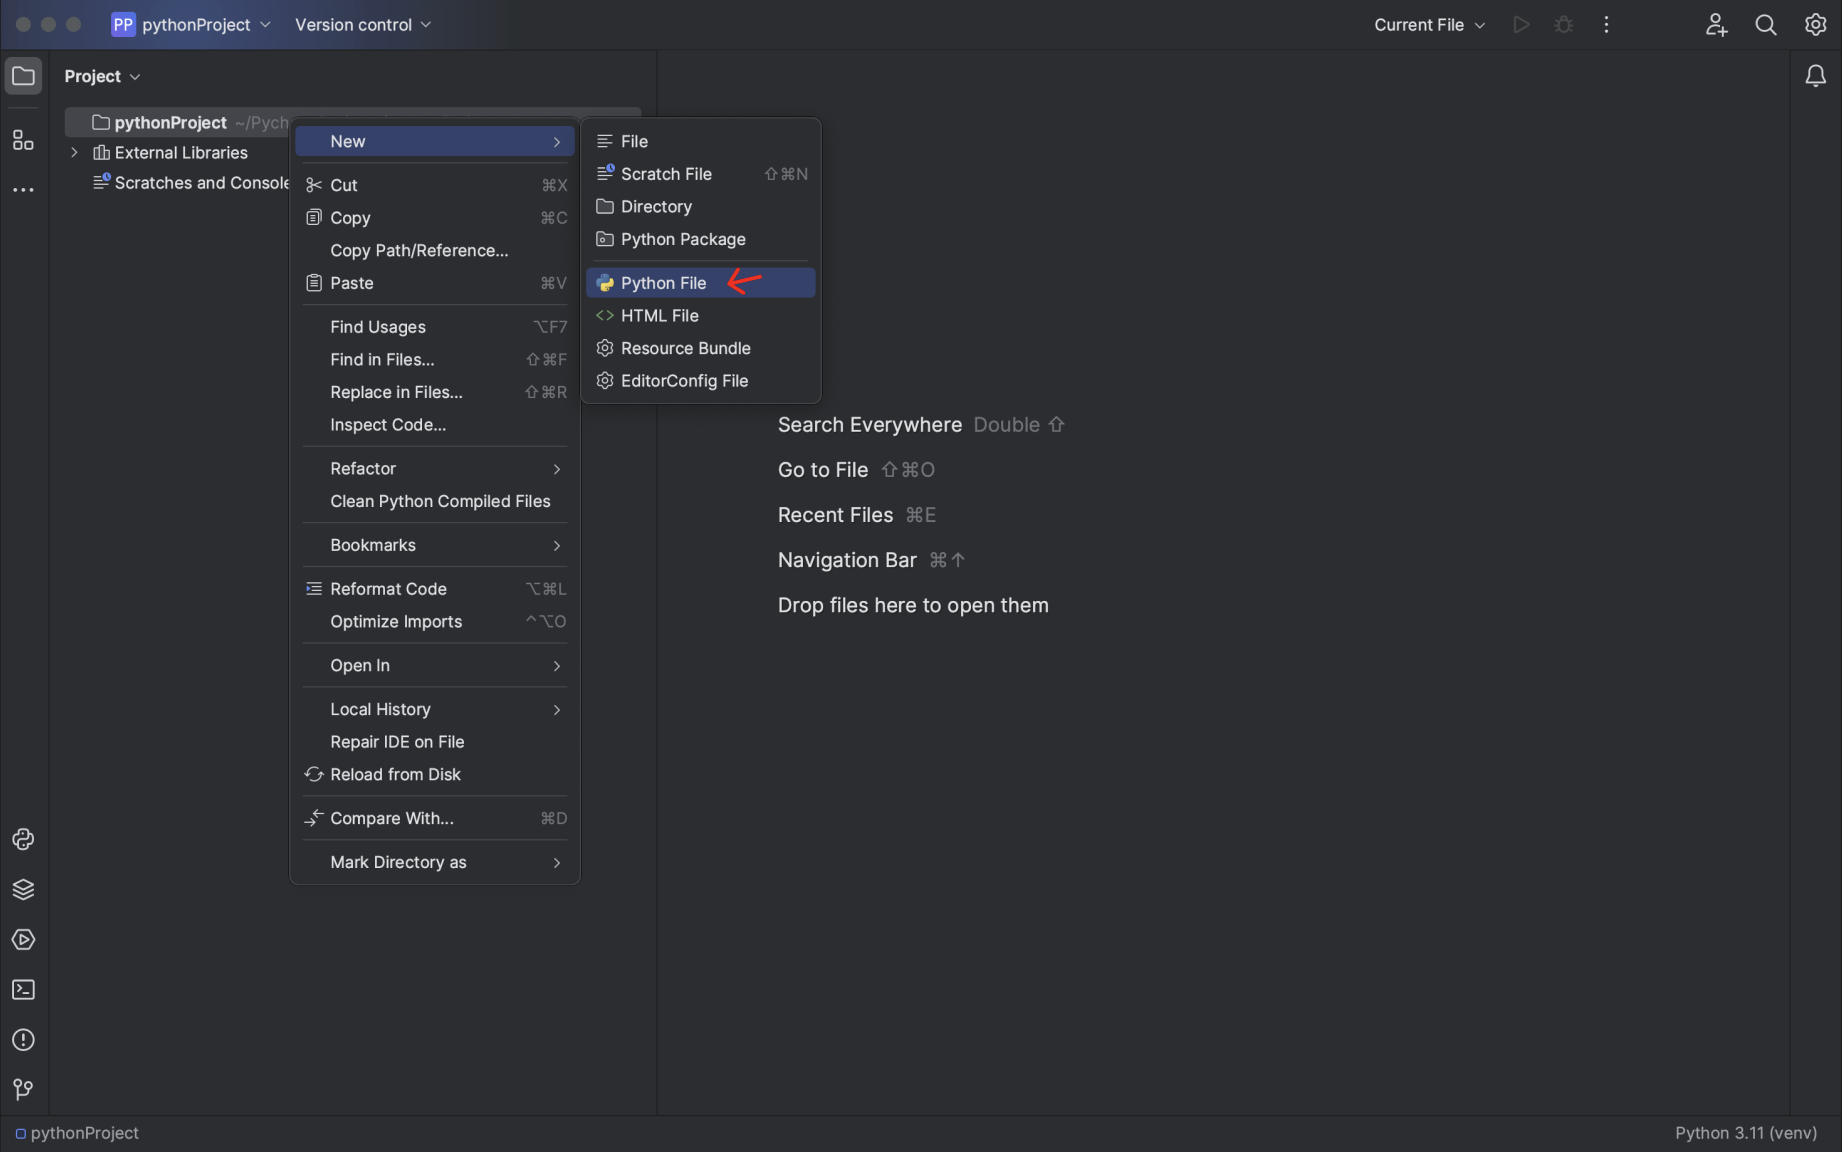Open the Terminal tool window
The height and width of the screenshot is (1152, 1842).
click(23, 990)
